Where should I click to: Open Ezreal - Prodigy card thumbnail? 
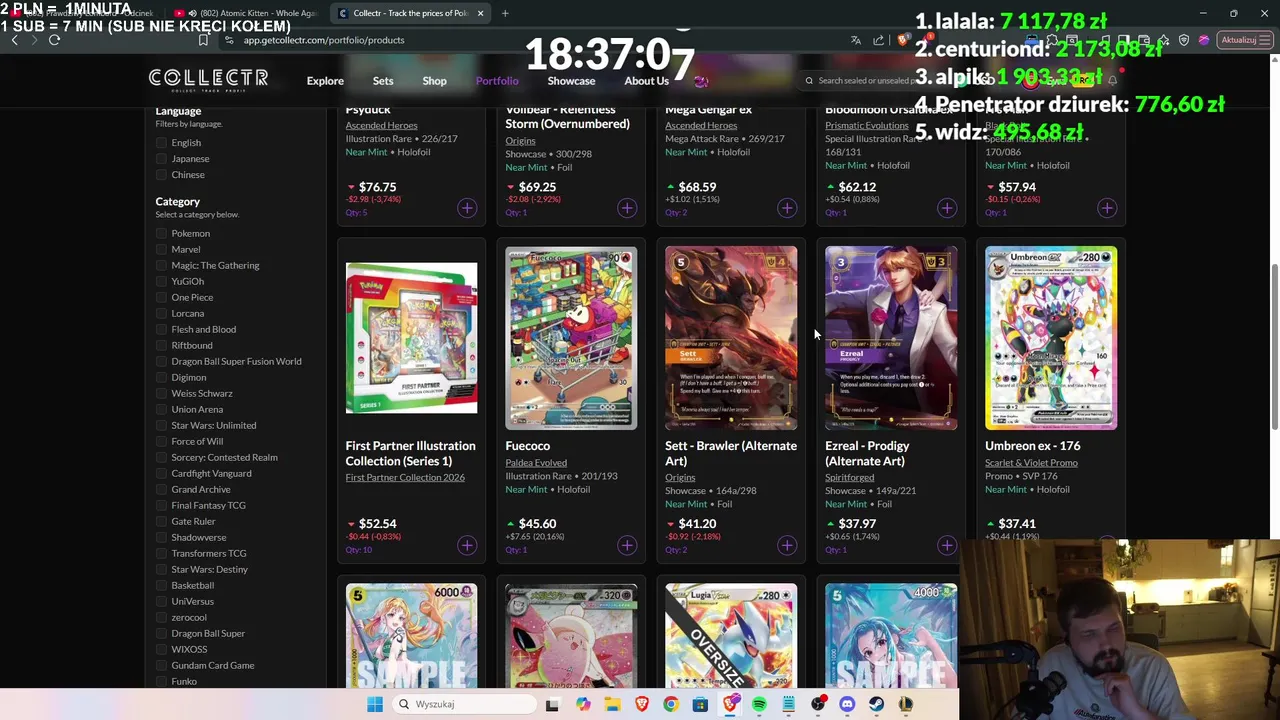[x=891, y=338]
